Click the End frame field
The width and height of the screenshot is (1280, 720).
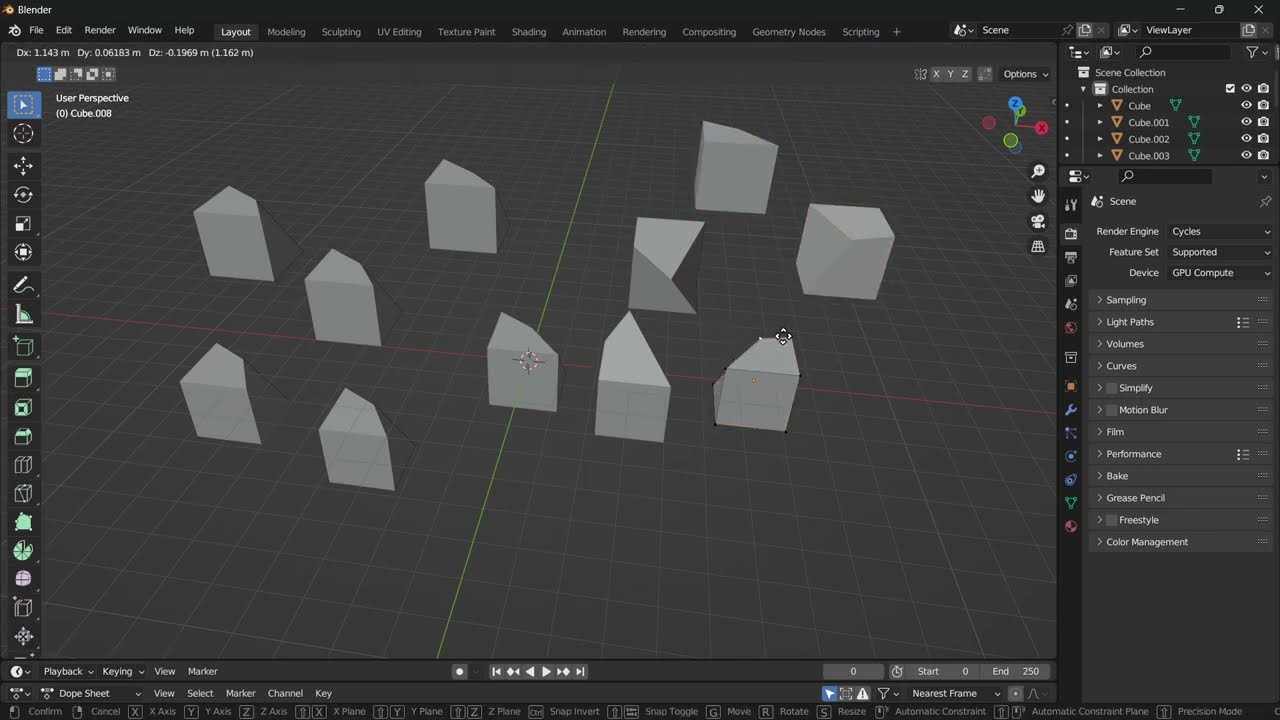1016,671
